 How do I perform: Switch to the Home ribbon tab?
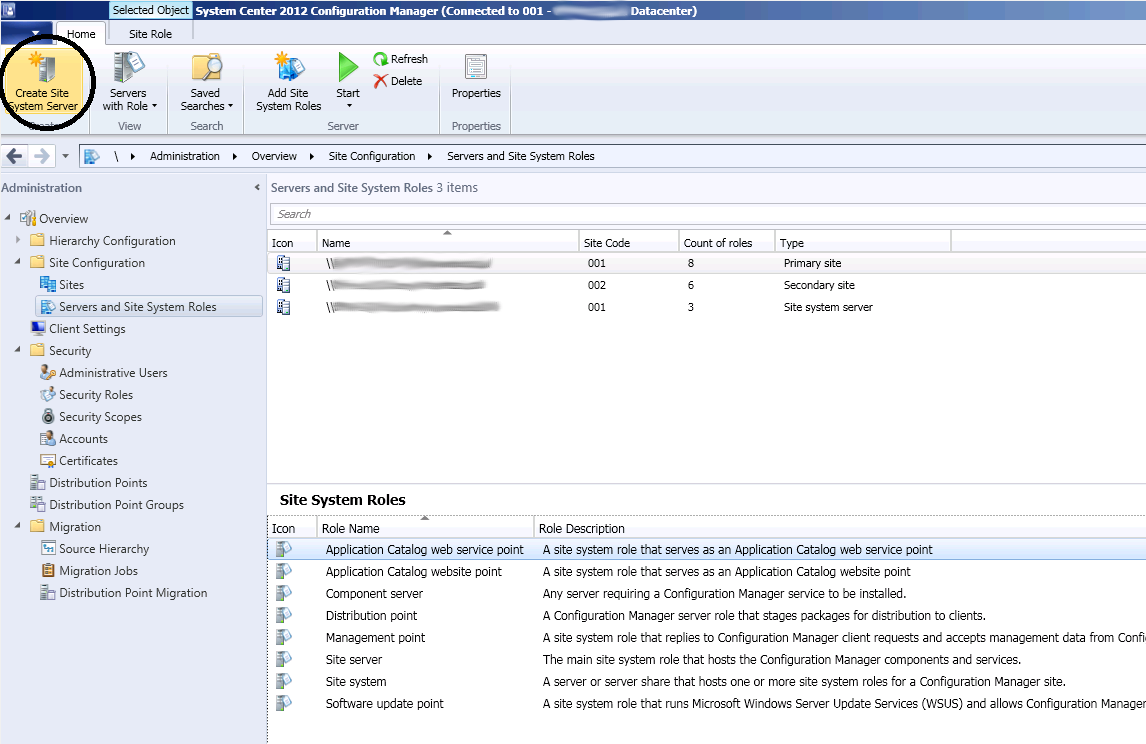point(81,34)
